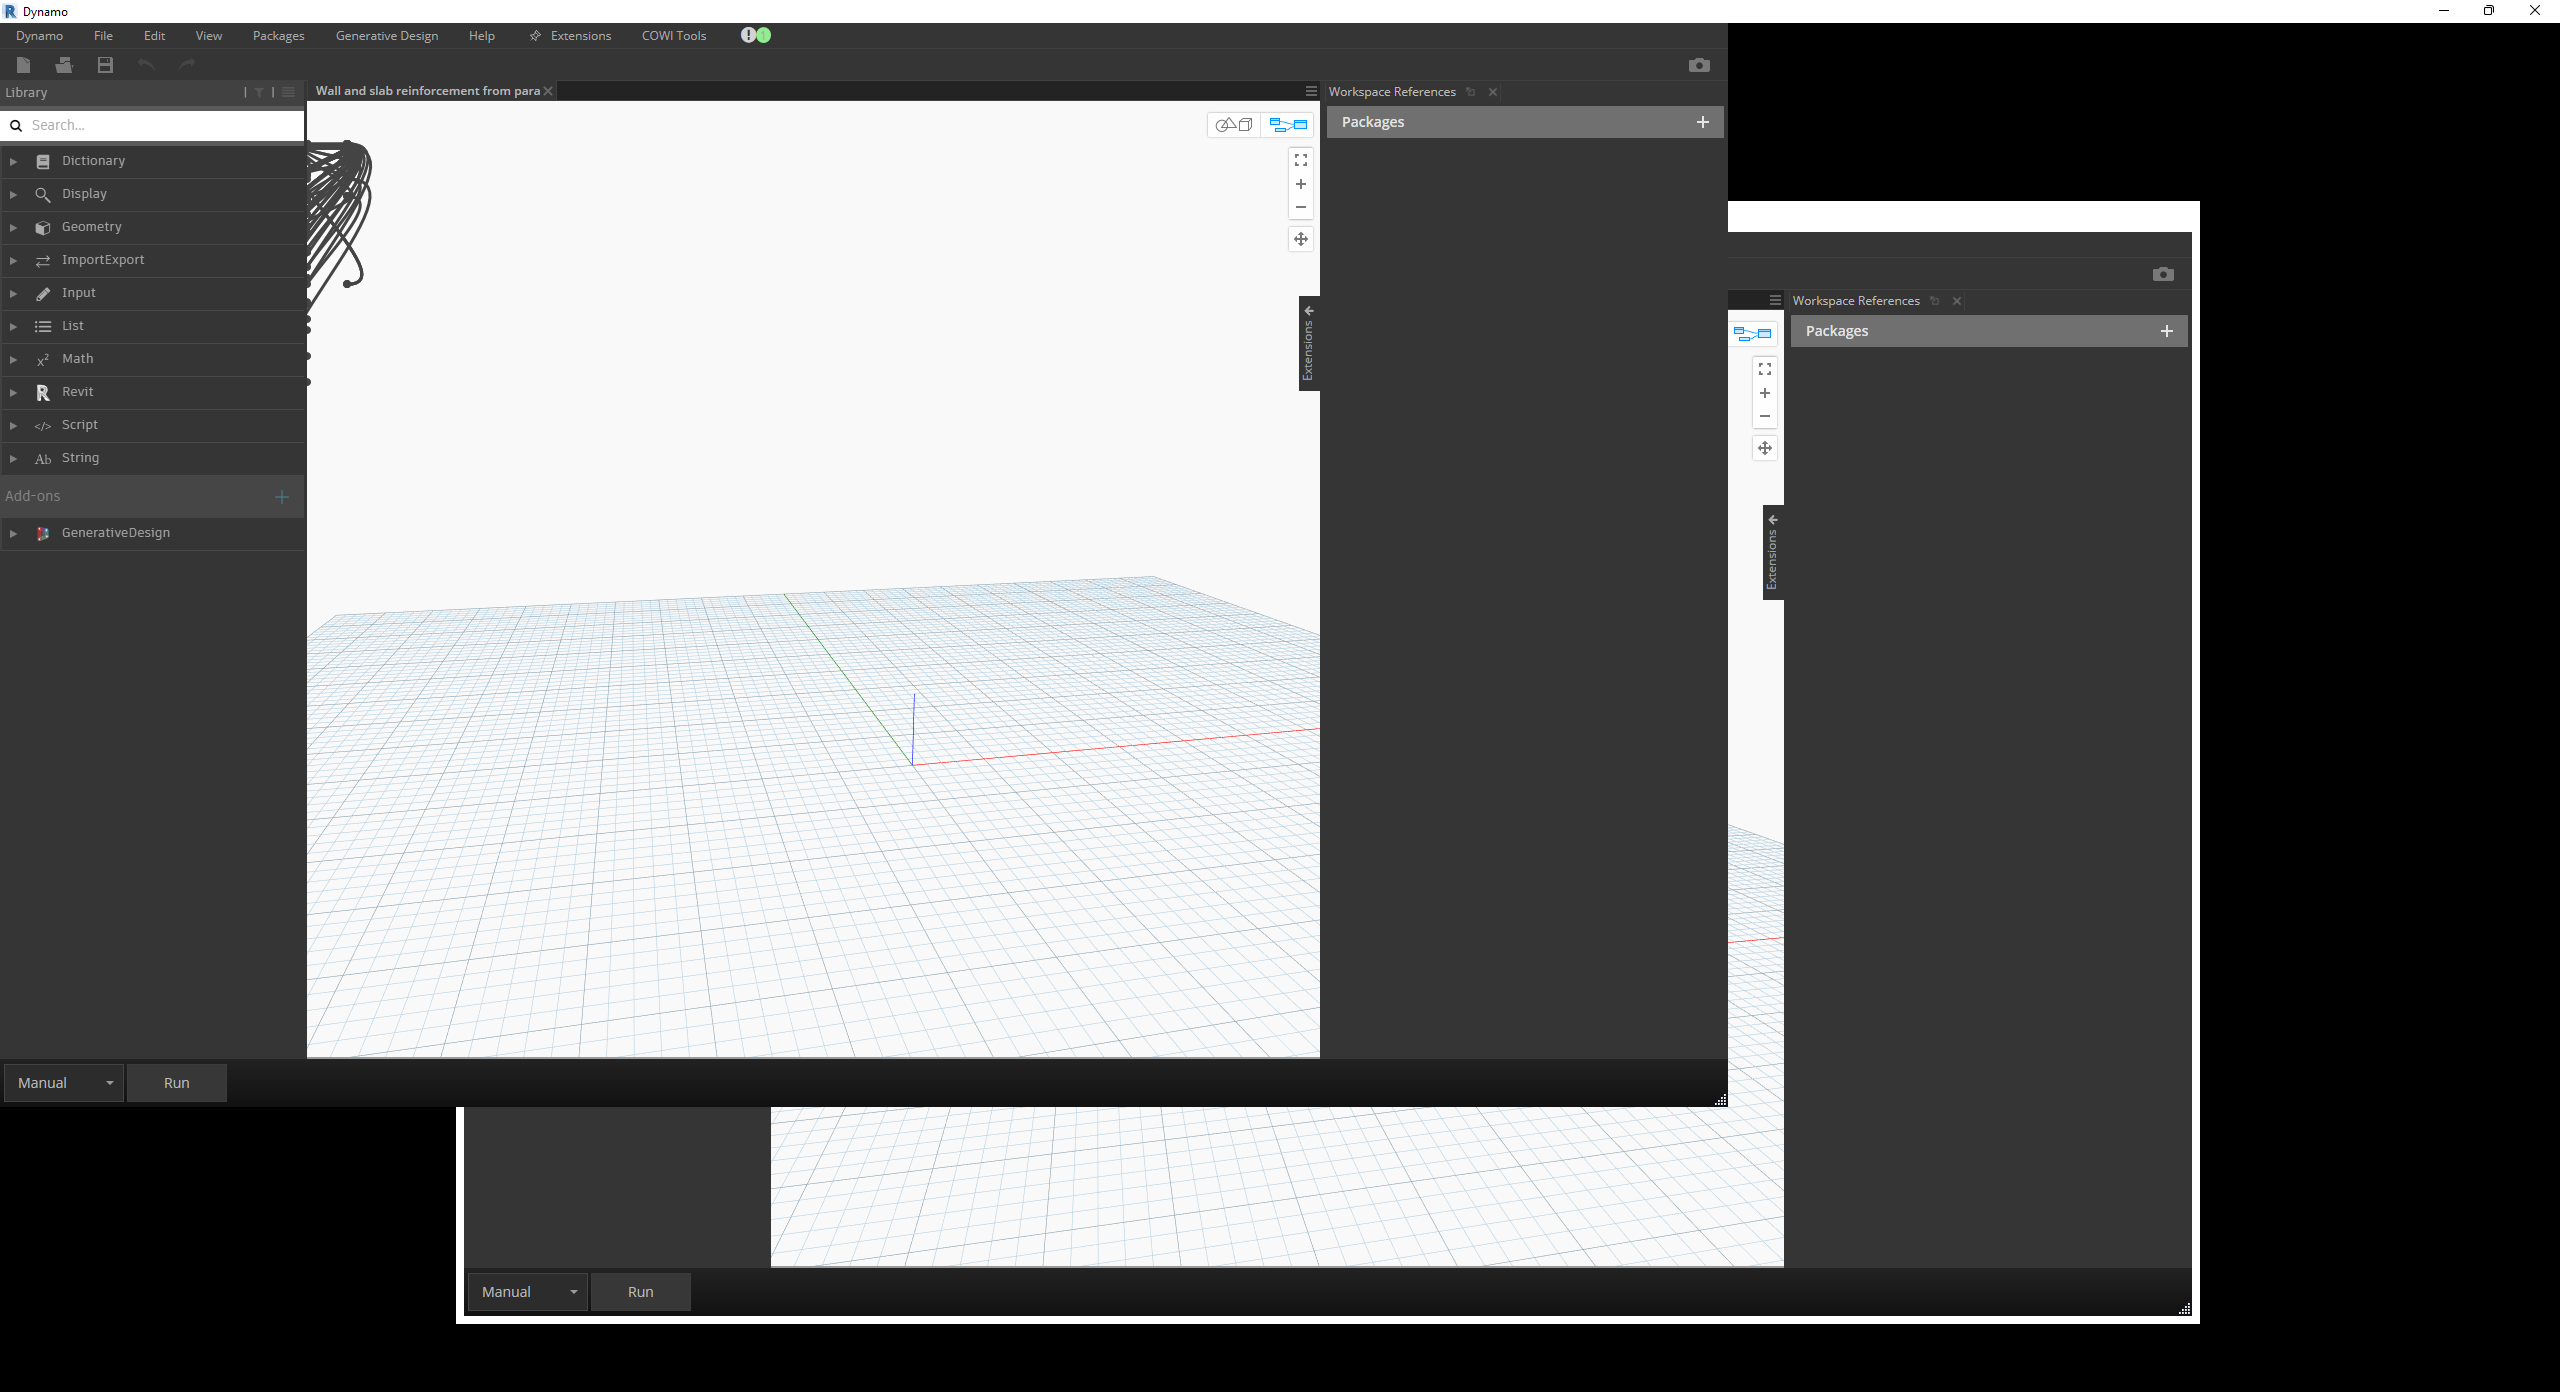Click zoom in plus in main canvas
This screenshot has width=2560, height=1392.
pyautogui.click(x=1301, y=184)
